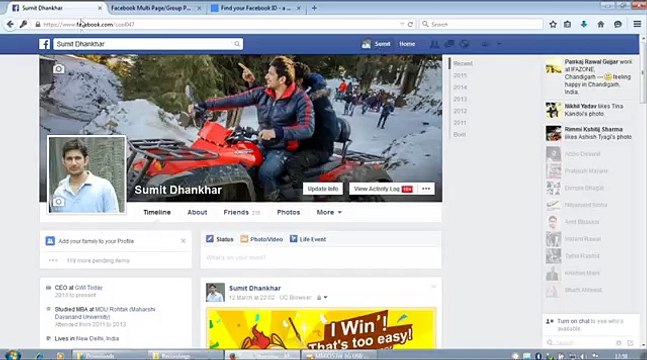Open the About tab
The height and width of the screenshot is (360, 647).
[197, 212]
